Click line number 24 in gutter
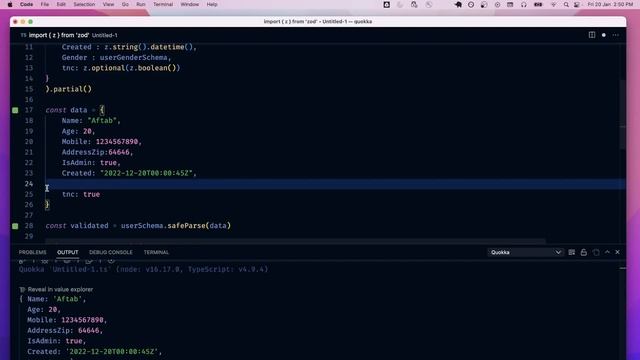This screenshot has width=640, height=360. 29,184
